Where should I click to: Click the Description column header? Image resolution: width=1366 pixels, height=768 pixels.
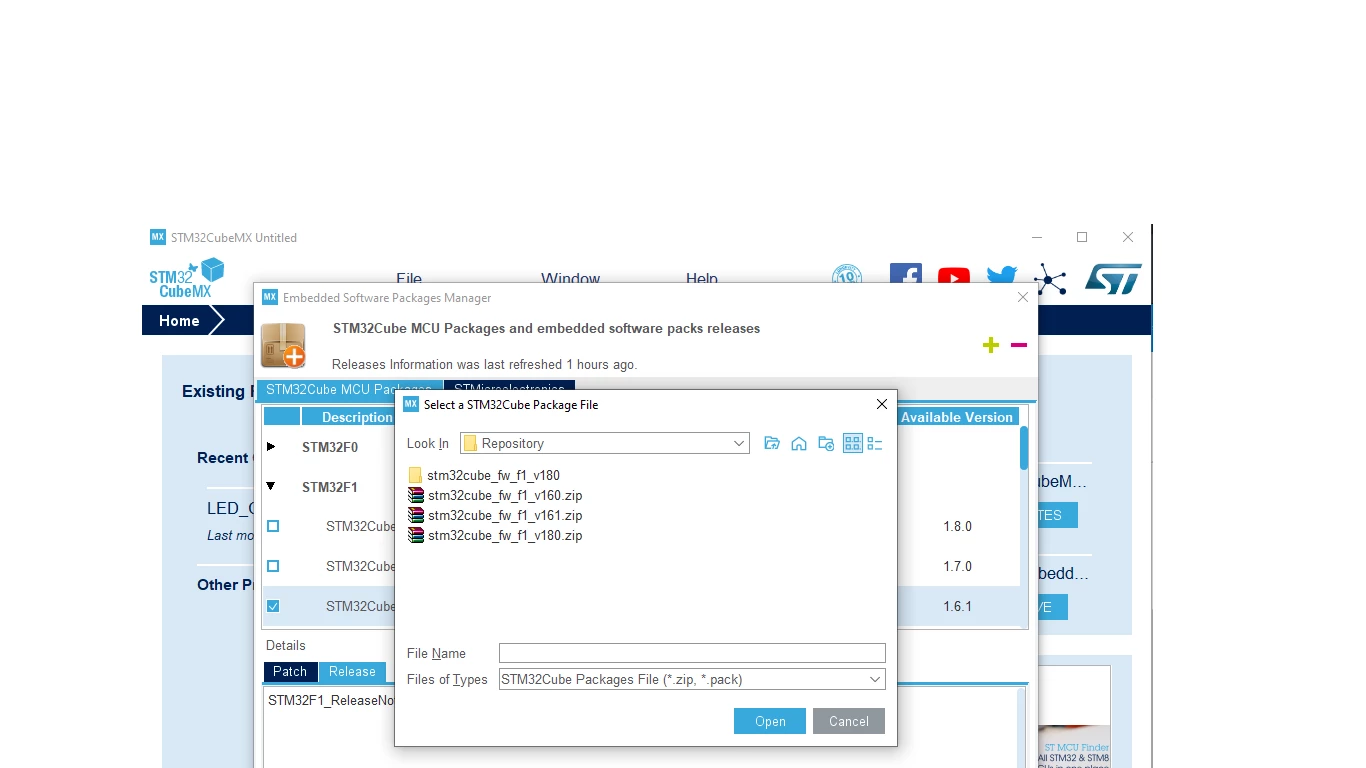357,417
